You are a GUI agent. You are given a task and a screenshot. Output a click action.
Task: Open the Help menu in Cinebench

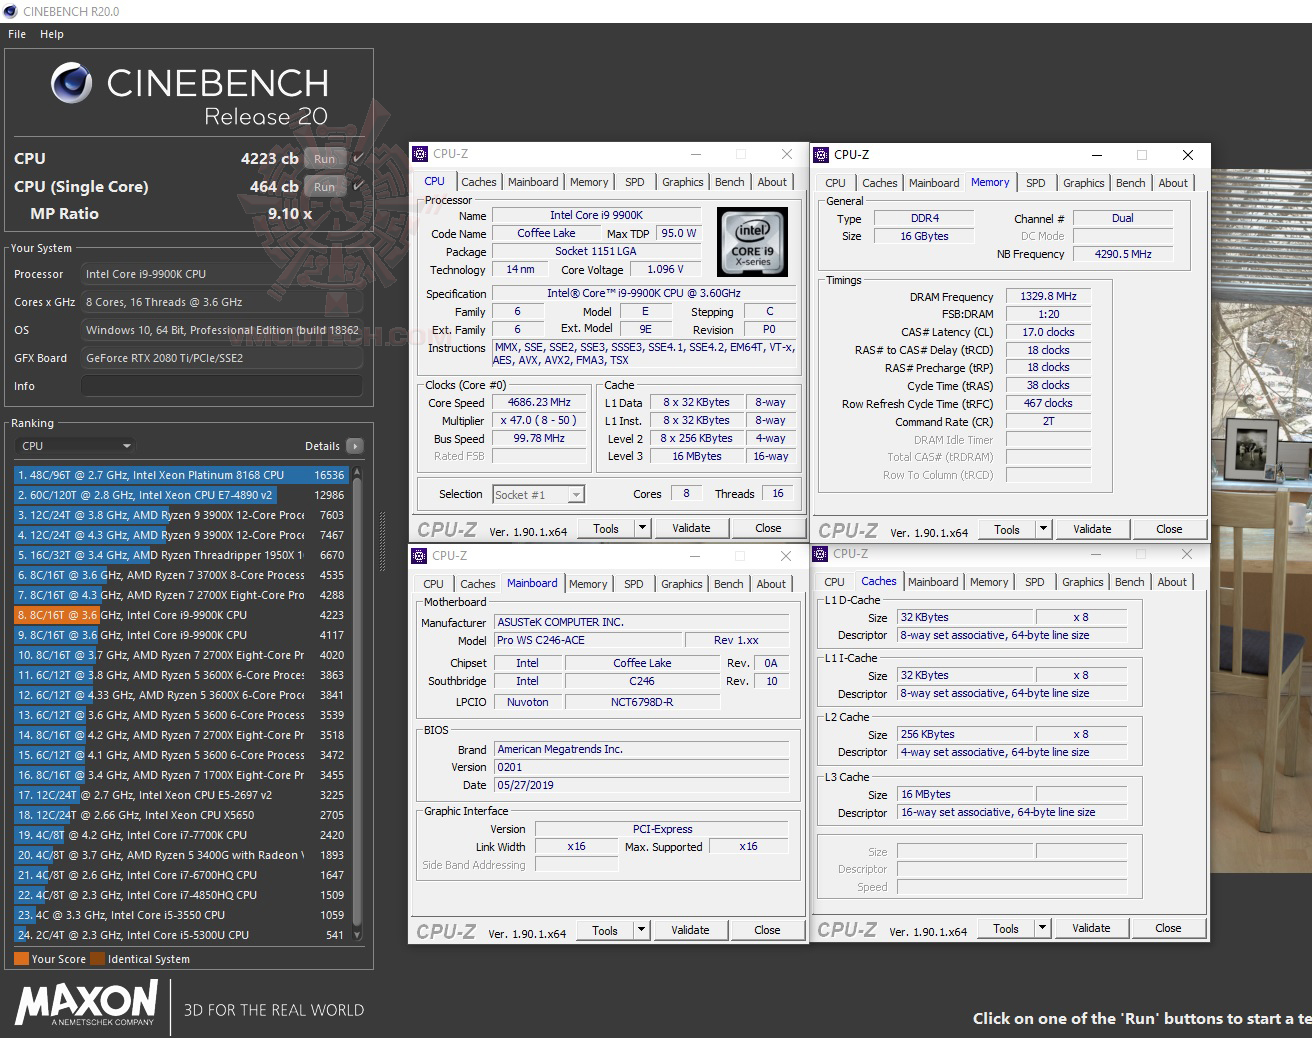51,33
